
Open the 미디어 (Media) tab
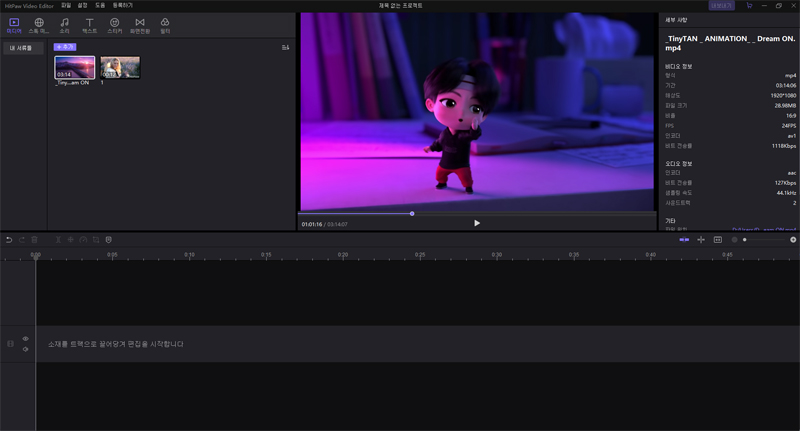[14, 26]
